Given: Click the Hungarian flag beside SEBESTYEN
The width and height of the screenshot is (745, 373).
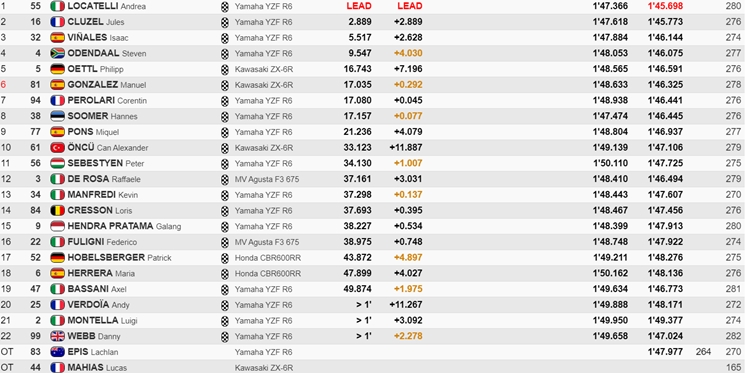Looking at the screenshot, I should (x=57, y=163).
